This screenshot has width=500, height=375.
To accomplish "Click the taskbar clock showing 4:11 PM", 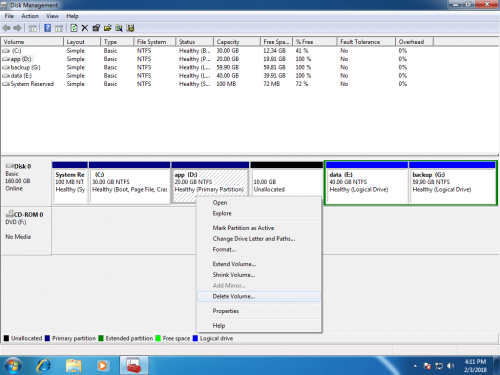I will (475, 366).
